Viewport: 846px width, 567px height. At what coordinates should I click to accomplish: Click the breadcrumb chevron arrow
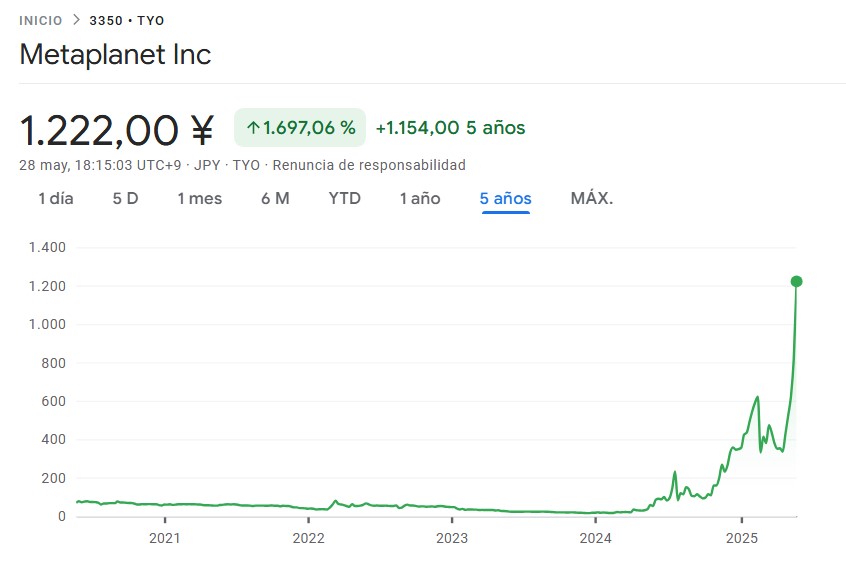tap(75, 20)
